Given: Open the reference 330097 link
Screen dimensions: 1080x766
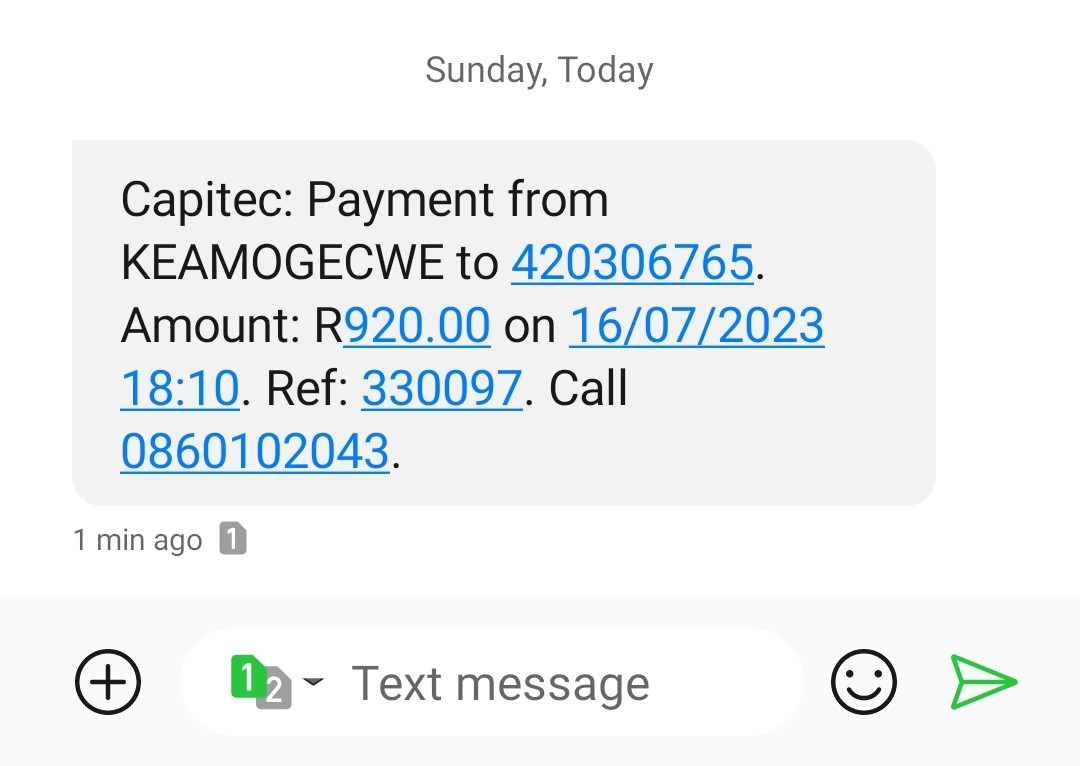Looking at the screenshot, I should (x=442, y=388).
